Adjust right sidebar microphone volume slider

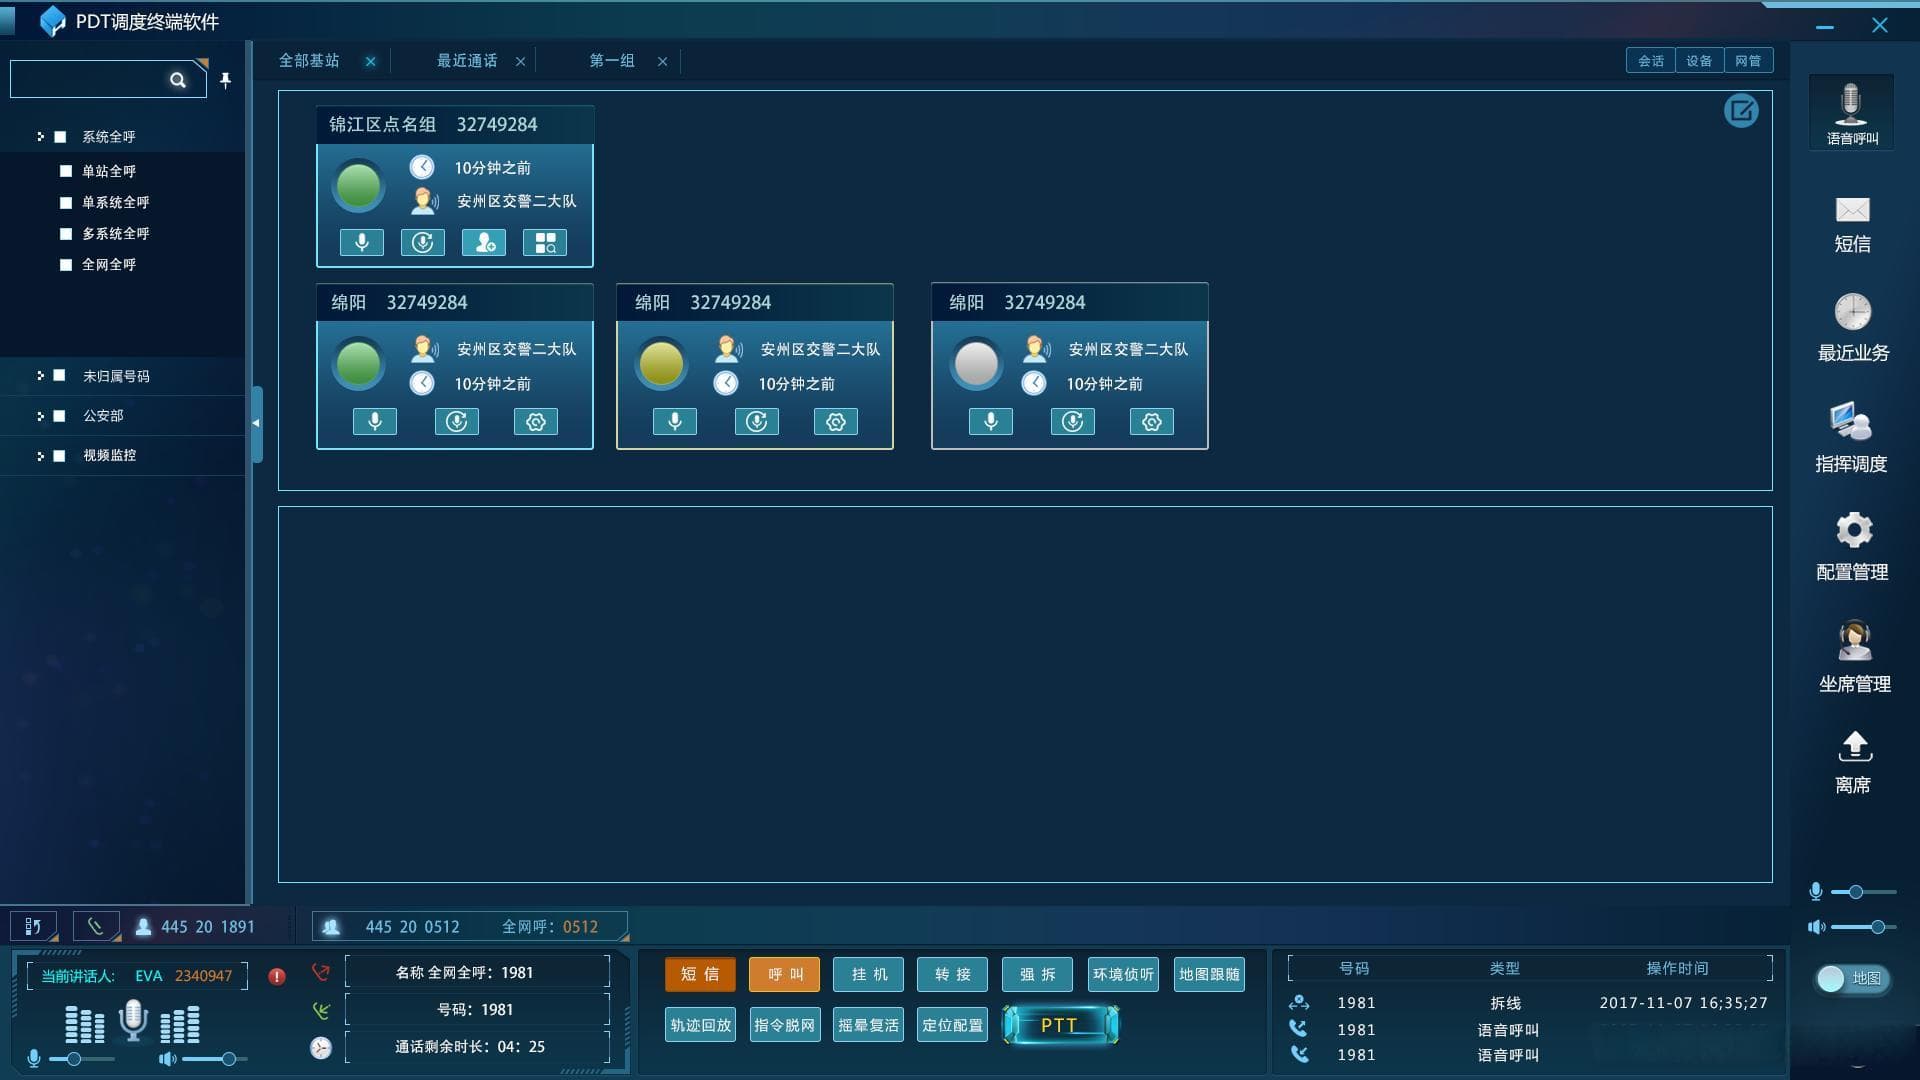1856,892
